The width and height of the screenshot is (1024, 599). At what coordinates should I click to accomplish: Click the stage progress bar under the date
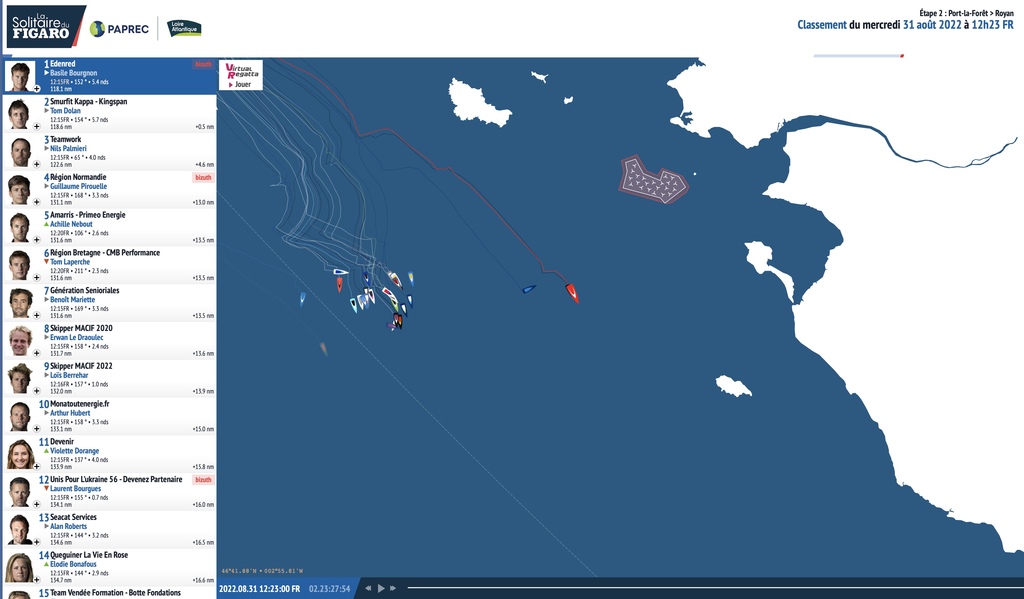pyautogui.click(x=859, y=56)
